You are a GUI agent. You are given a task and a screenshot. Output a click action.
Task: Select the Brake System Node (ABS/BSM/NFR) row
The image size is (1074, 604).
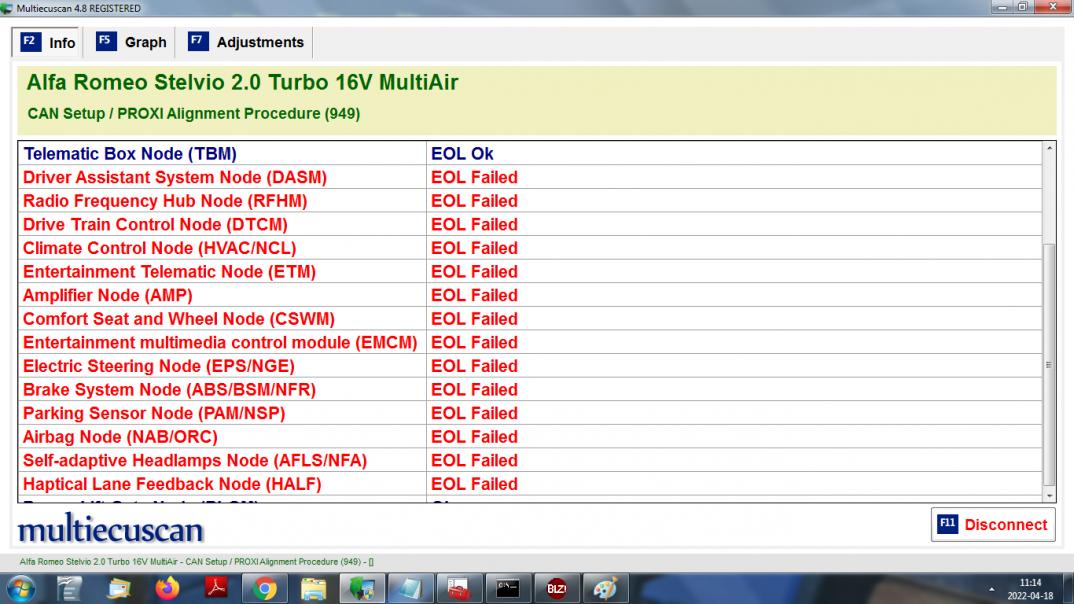(530, 390)
